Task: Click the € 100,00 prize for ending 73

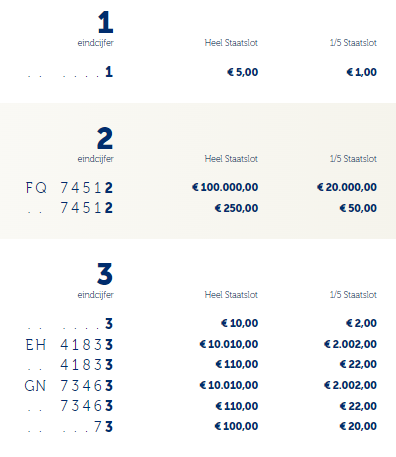Action: 236,426
